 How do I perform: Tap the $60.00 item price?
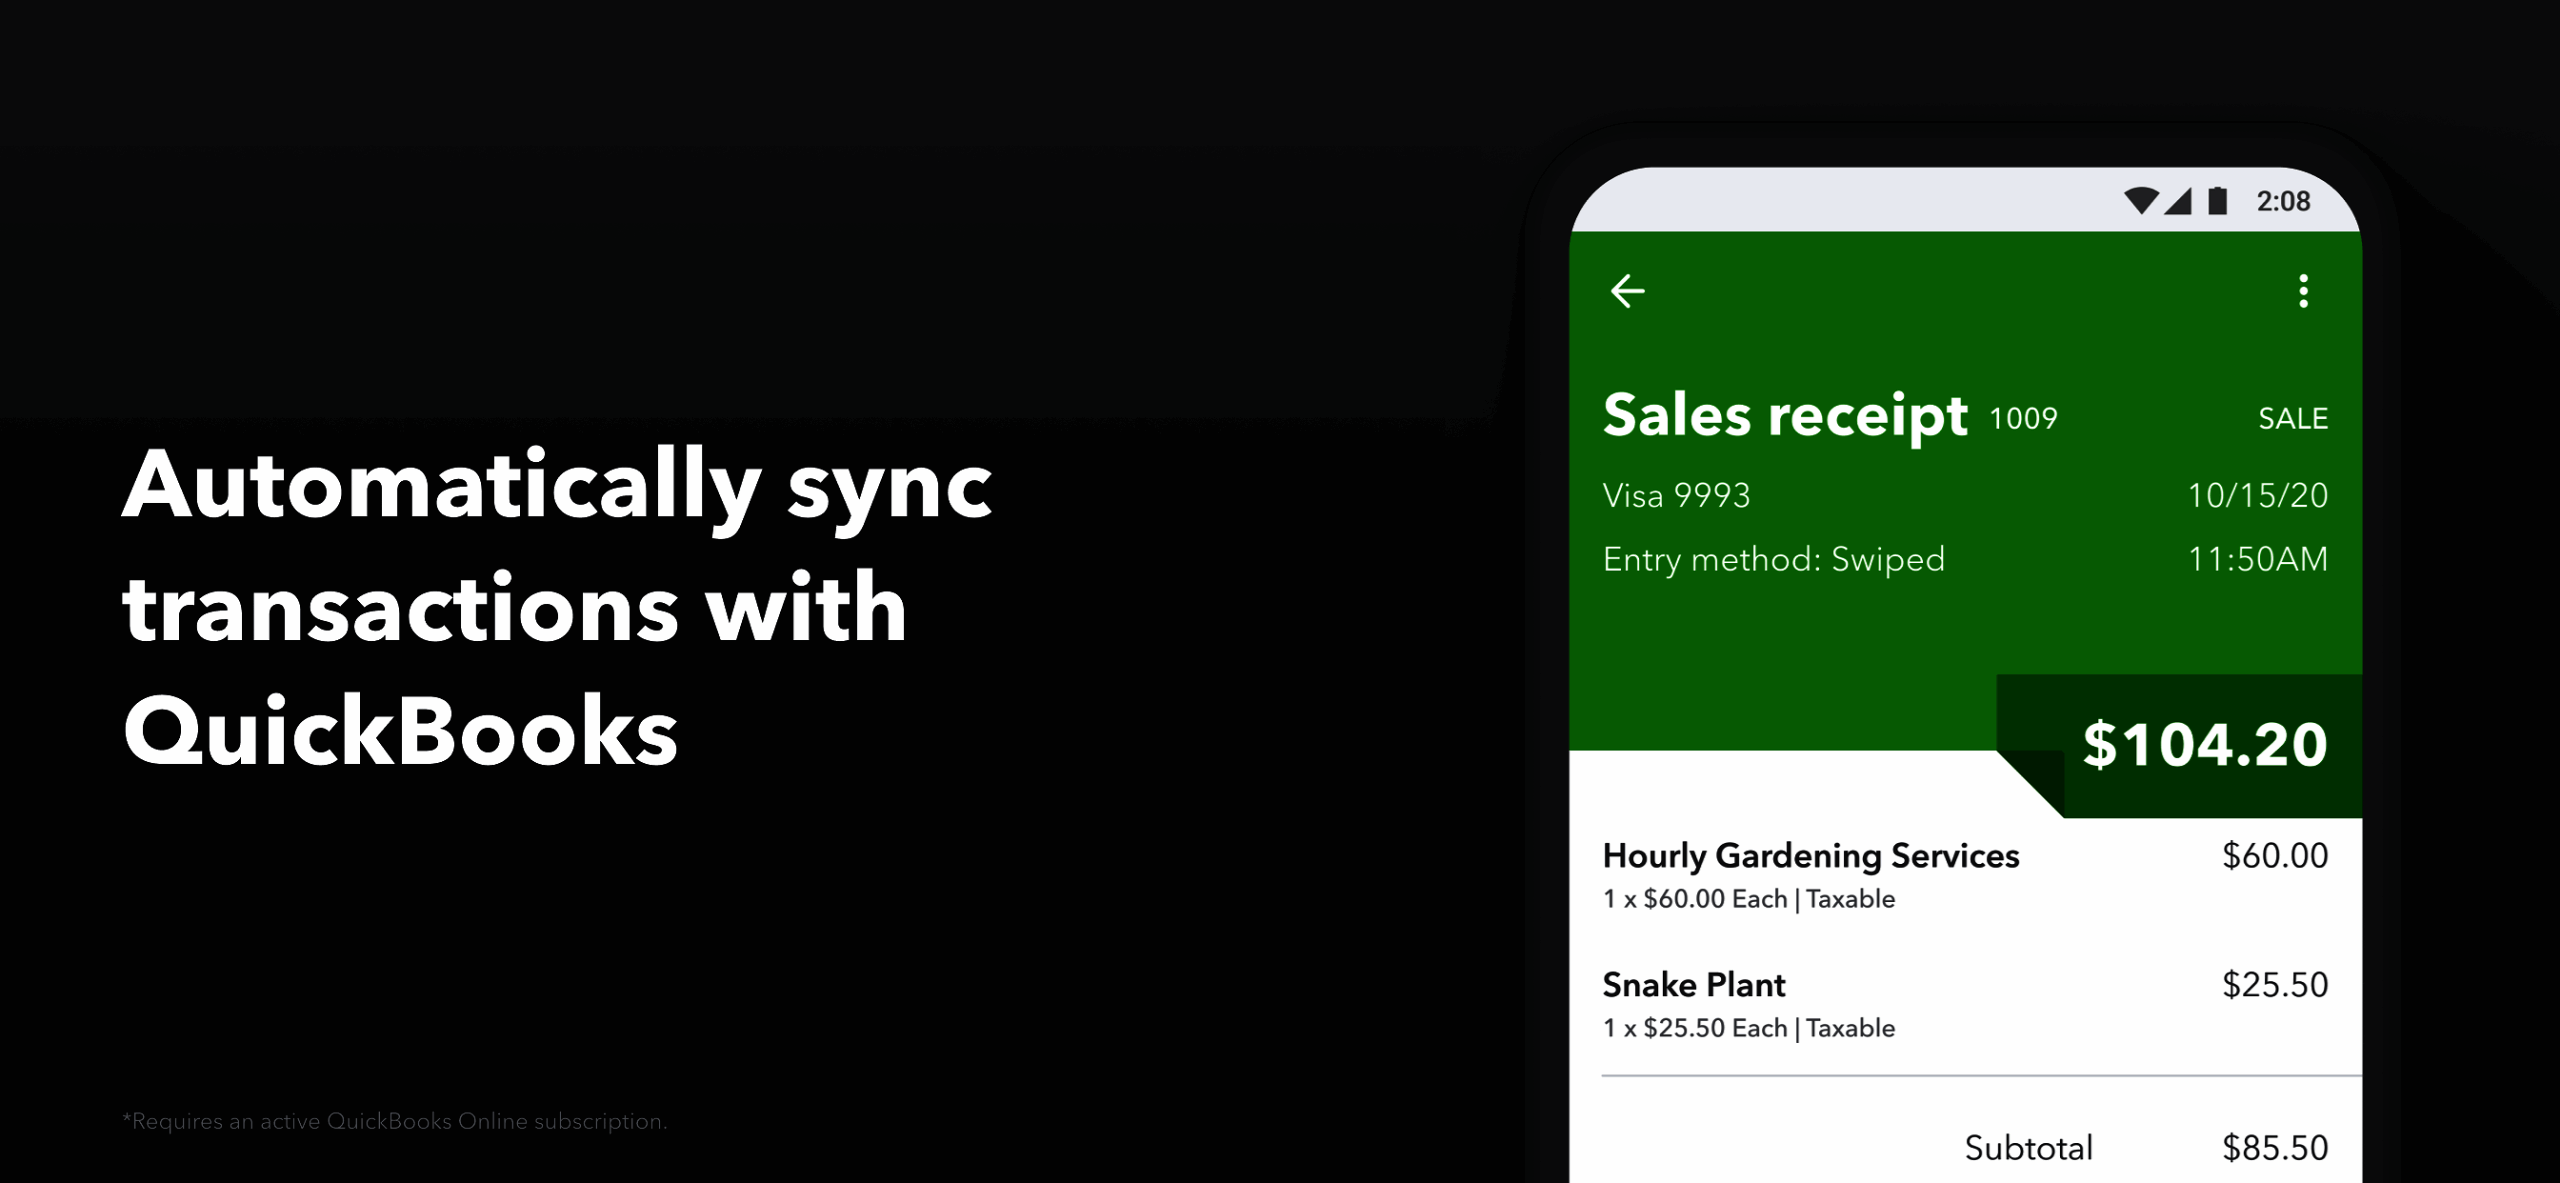[2274, 856]
